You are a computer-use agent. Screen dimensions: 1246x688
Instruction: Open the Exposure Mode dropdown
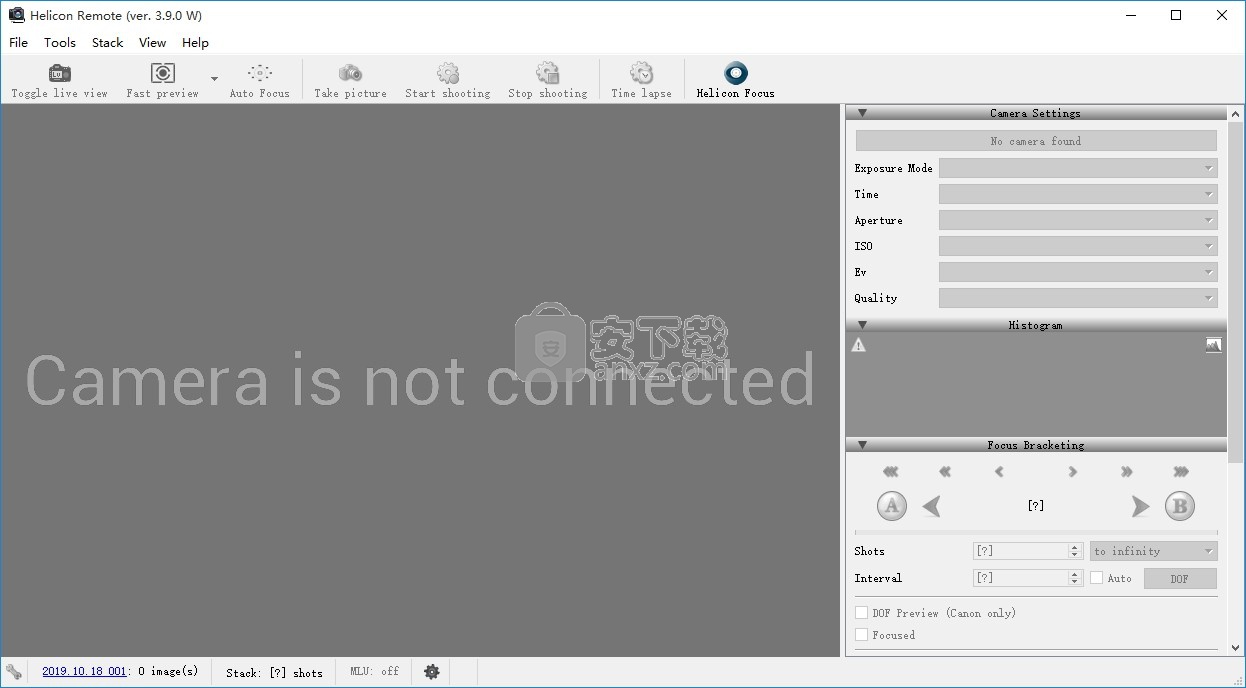click(1078, 168)
